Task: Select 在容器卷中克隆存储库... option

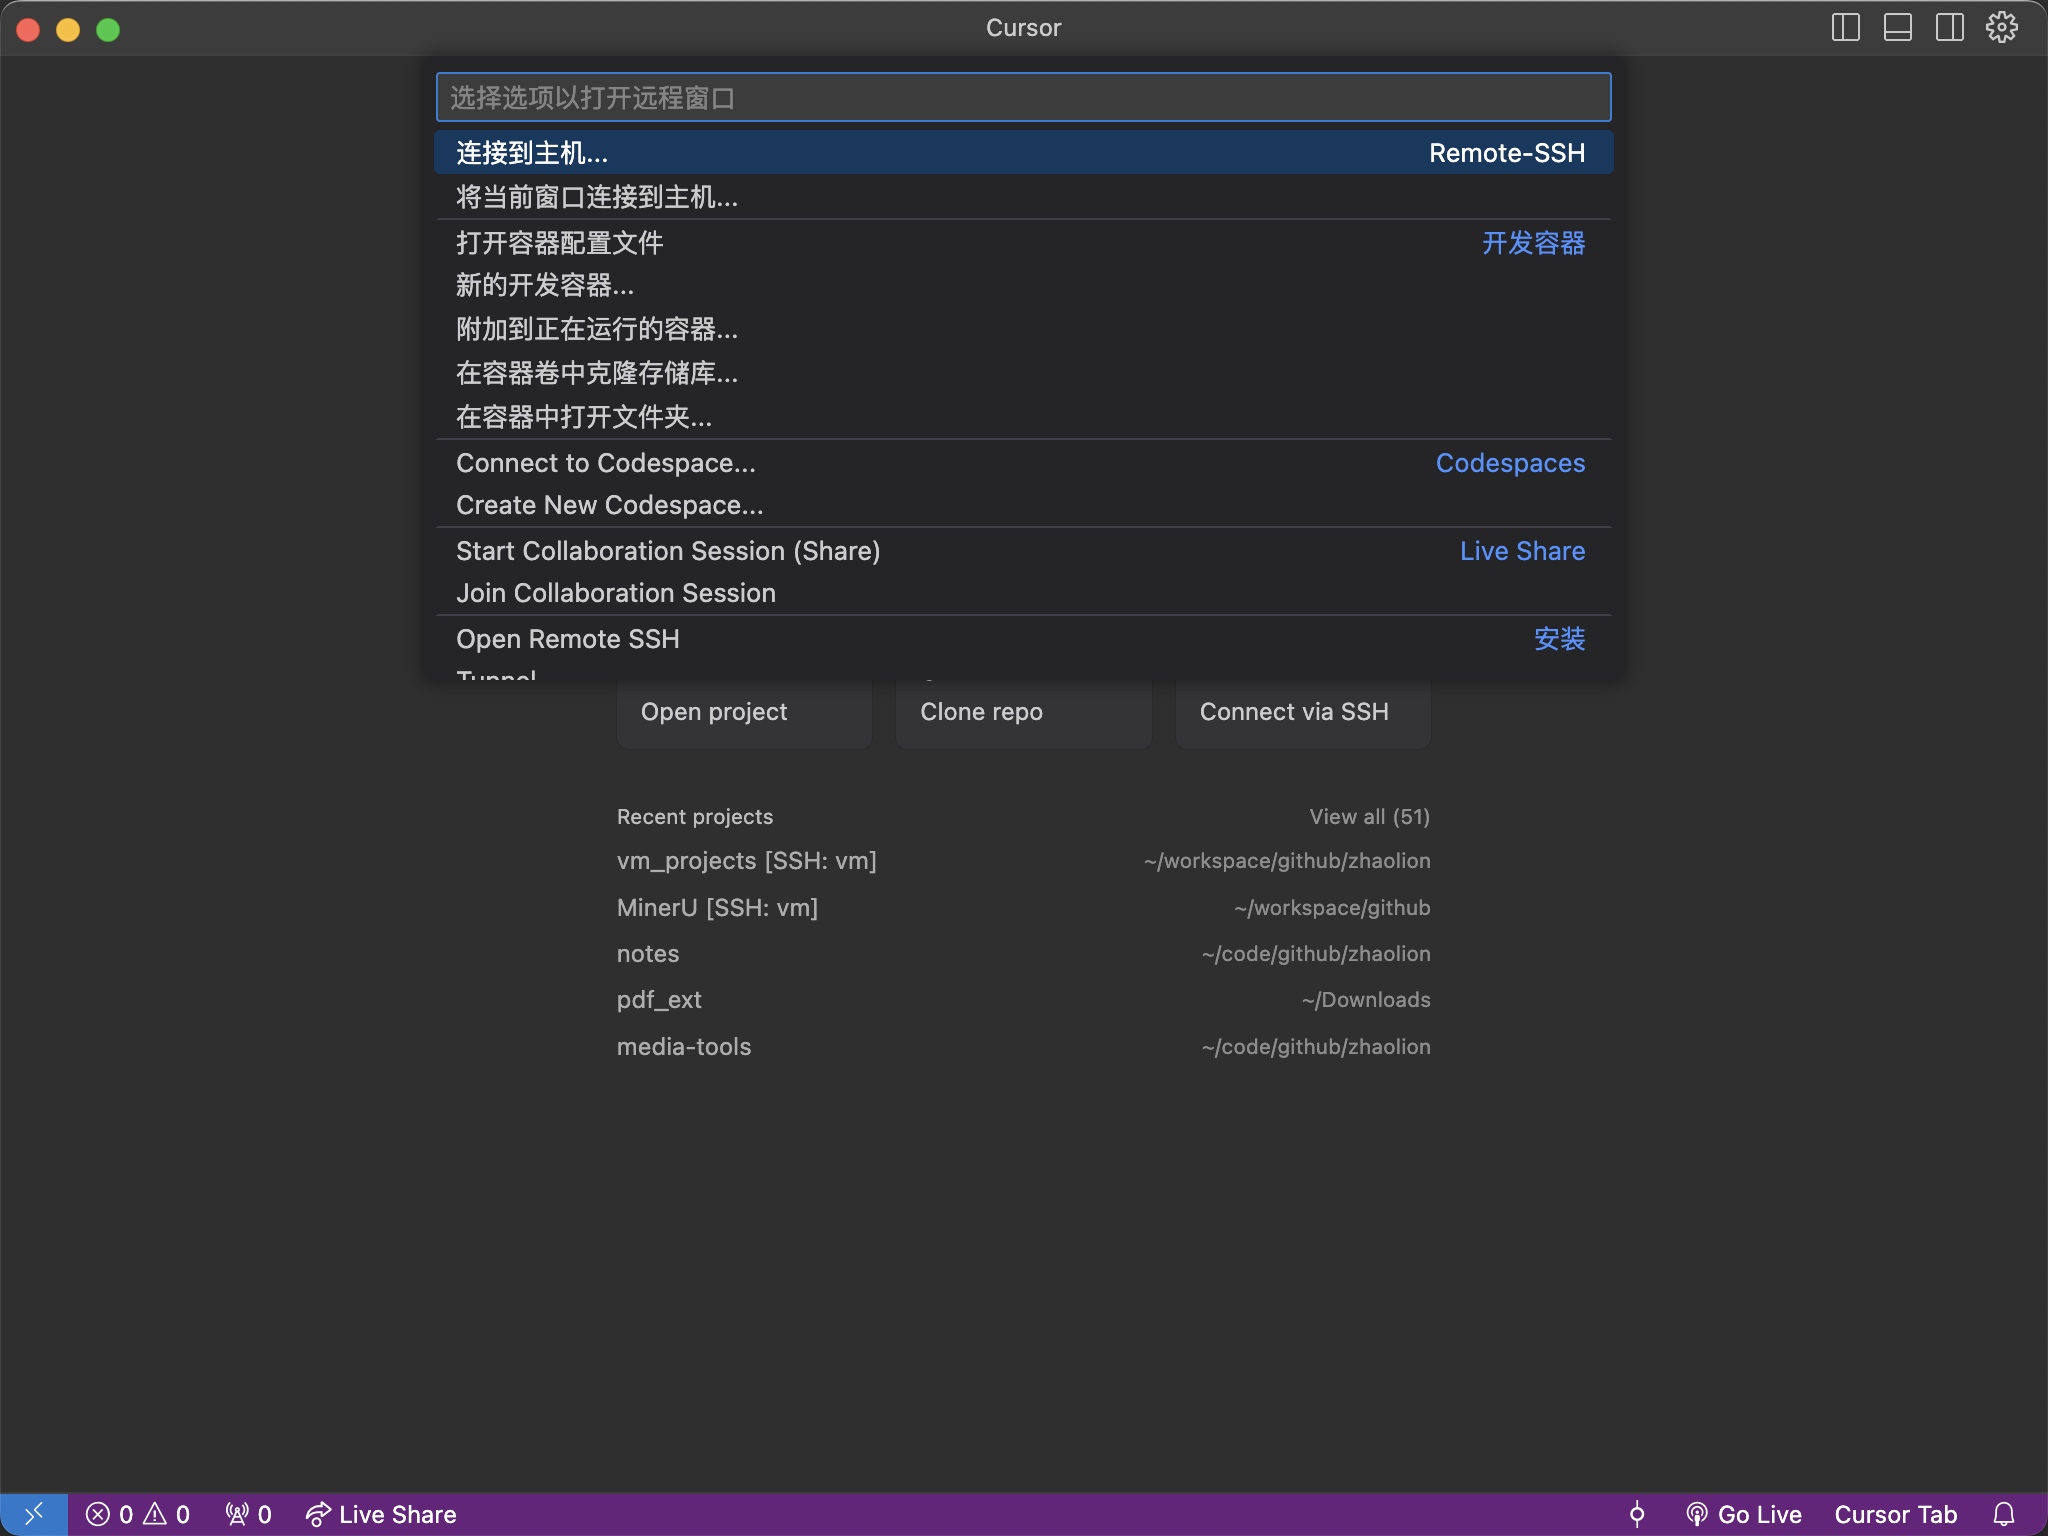Action: (x=1023, y=373)
